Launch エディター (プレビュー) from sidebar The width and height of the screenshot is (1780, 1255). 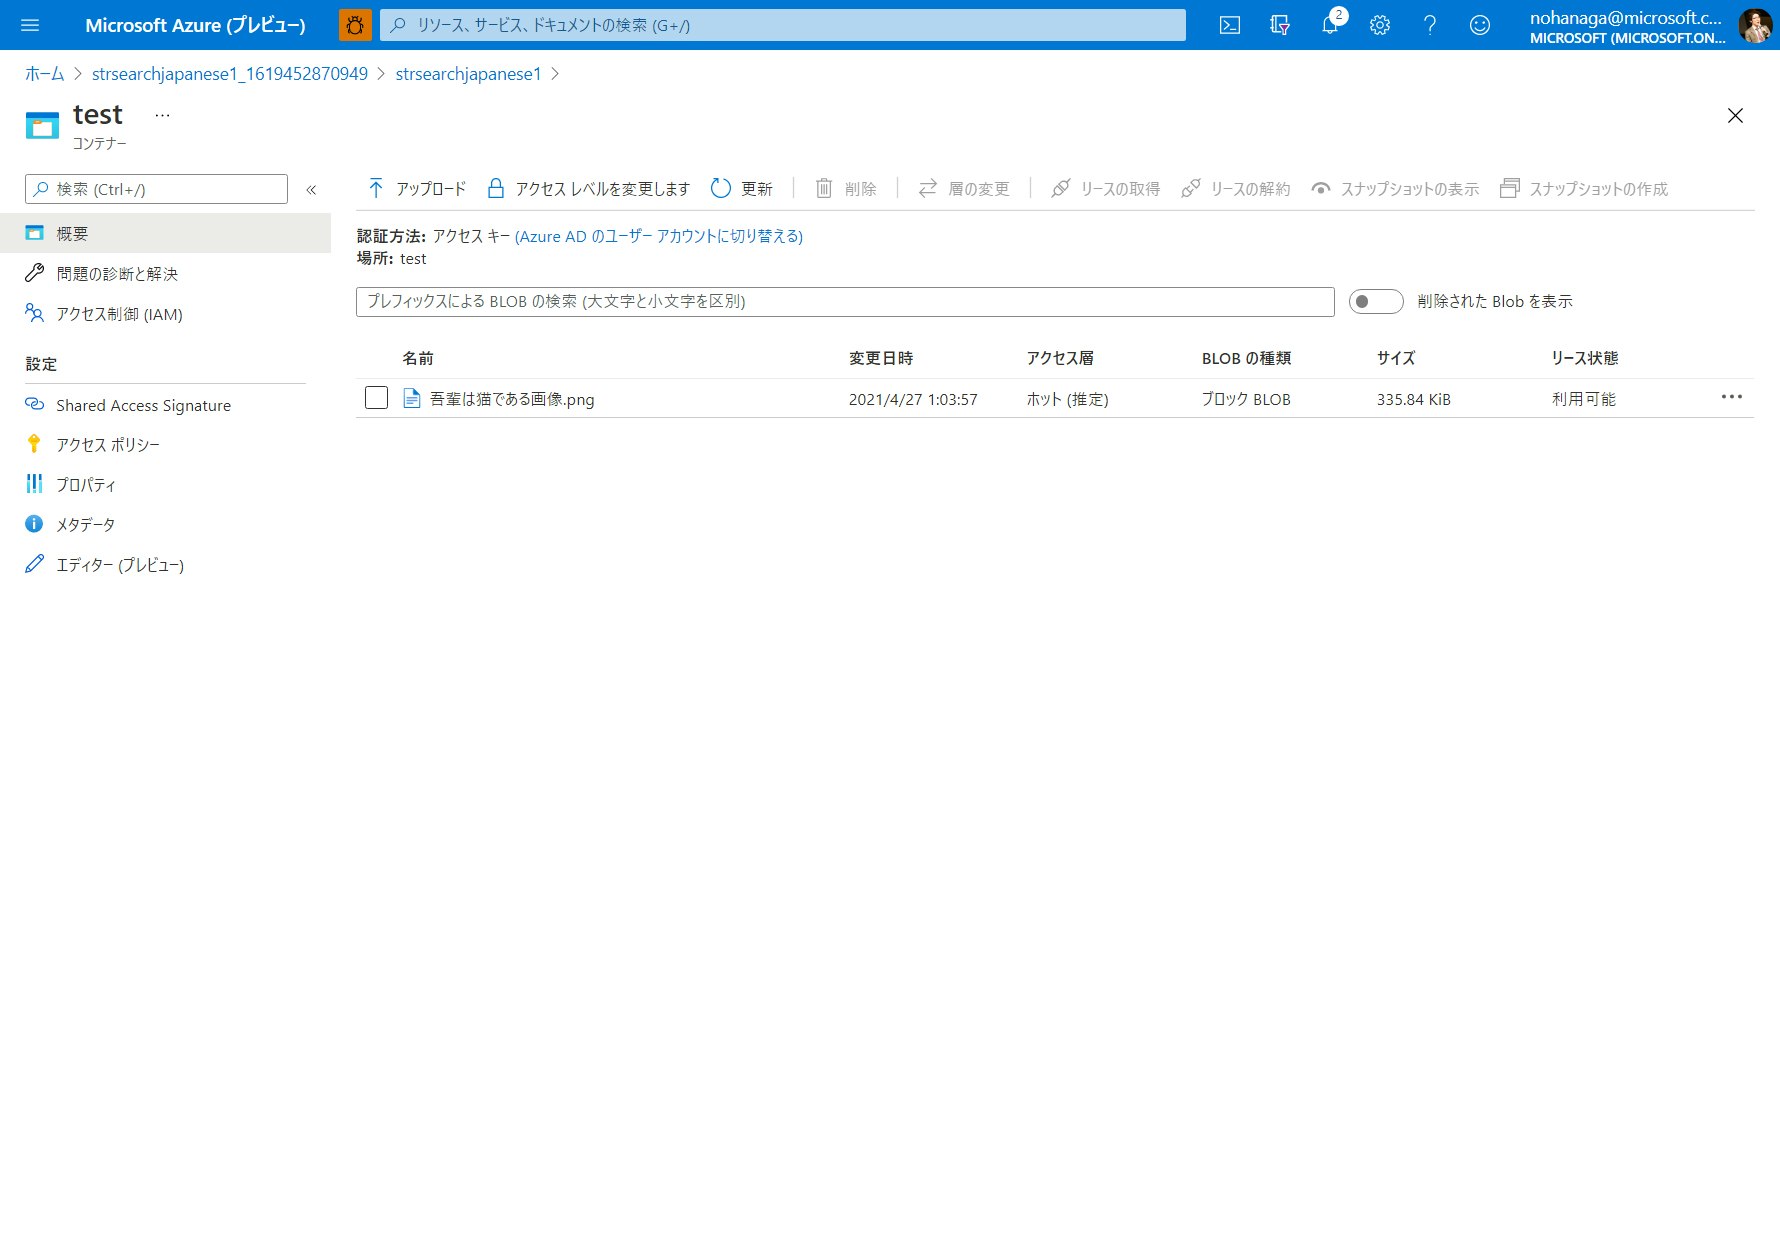[x=118, y=564]
